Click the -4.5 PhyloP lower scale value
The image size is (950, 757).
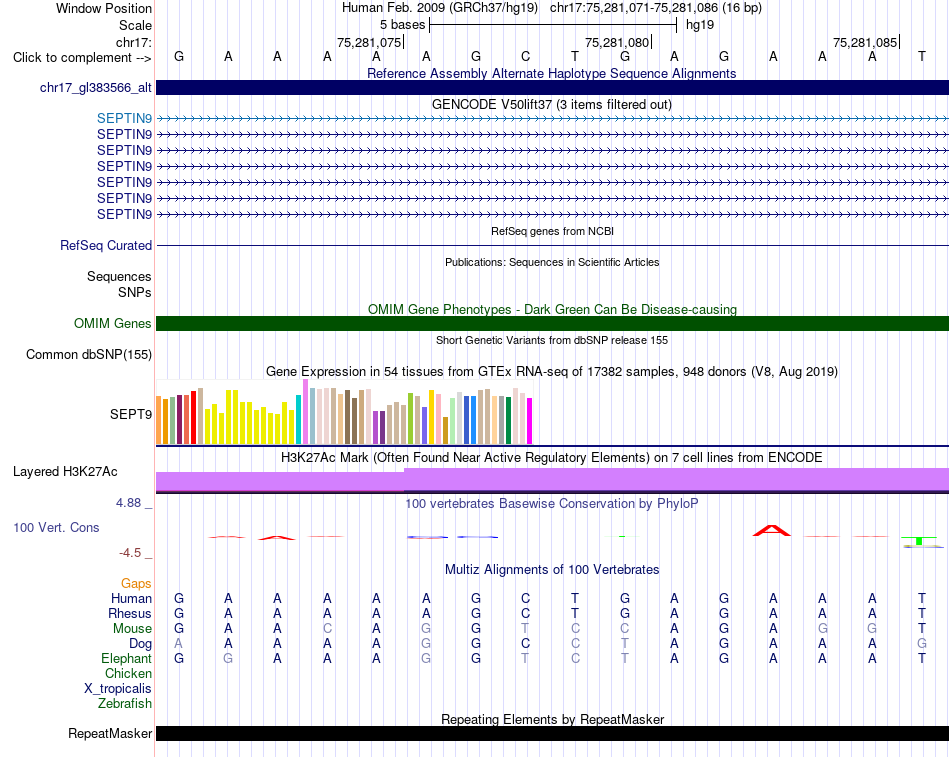tap(130, 553)
